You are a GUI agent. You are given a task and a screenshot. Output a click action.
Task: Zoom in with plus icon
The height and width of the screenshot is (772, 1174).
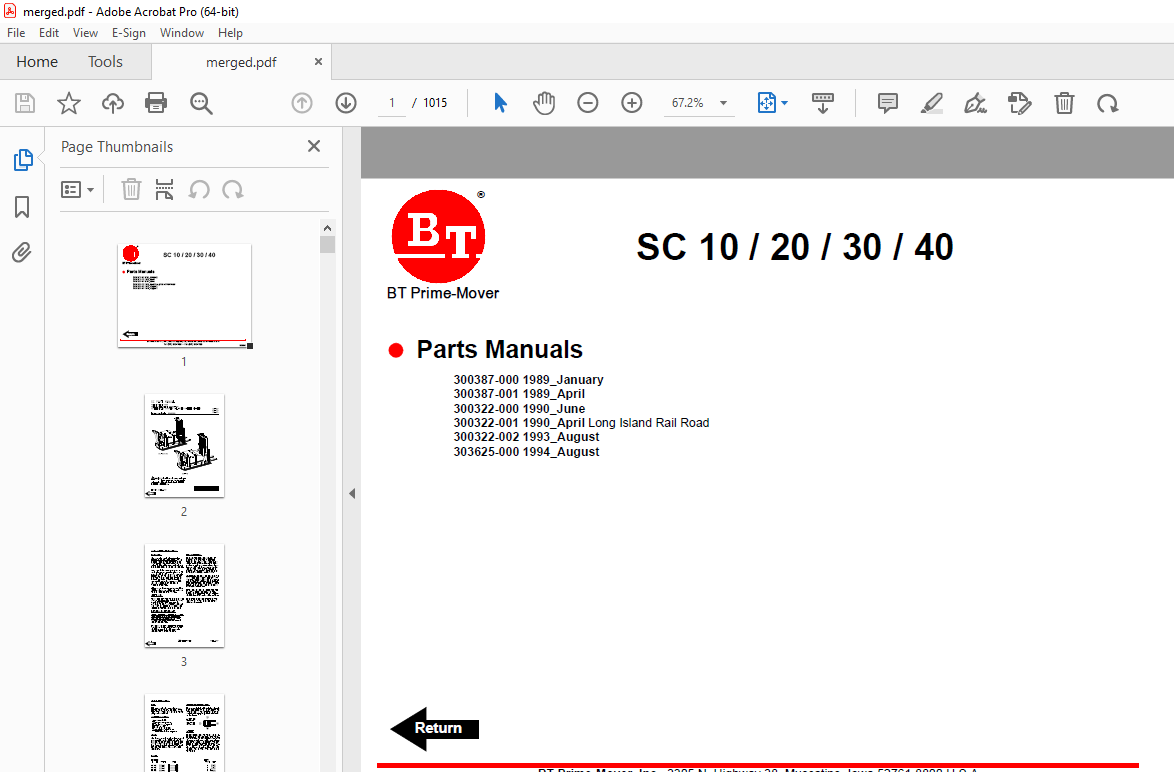tap(632, 103)
